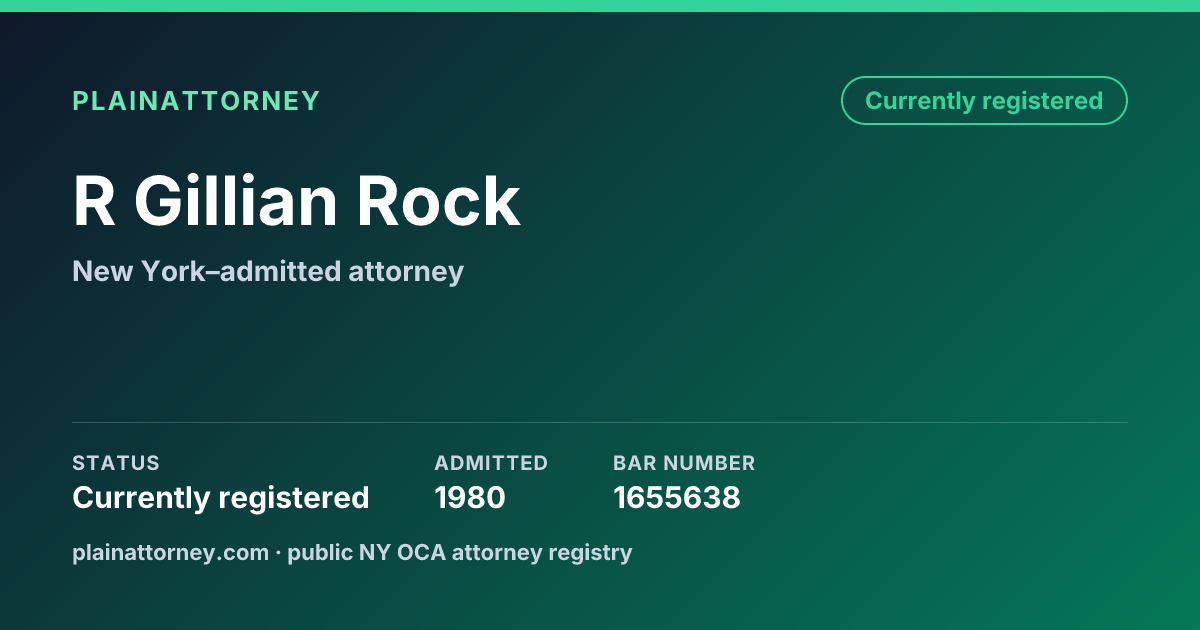Open the plainattorney.com footer link
This screenshot has width=1200, height=630.
[171, 552]
